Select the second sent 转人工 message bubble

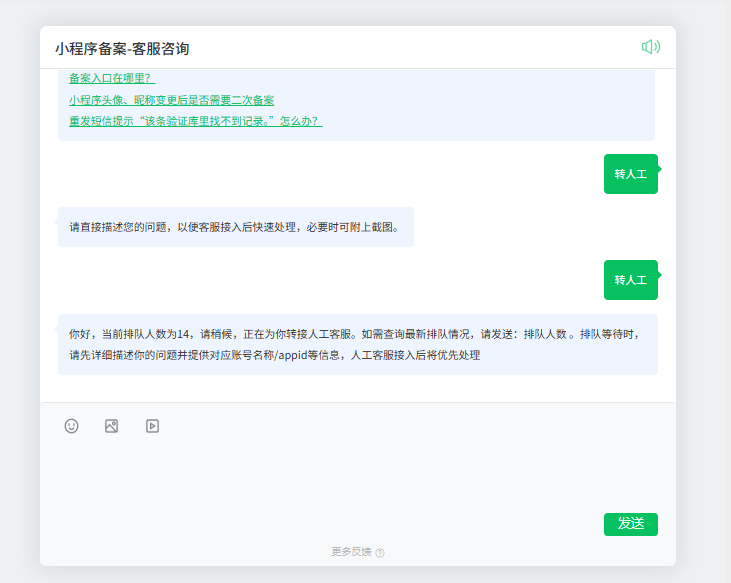coord(630,280)
